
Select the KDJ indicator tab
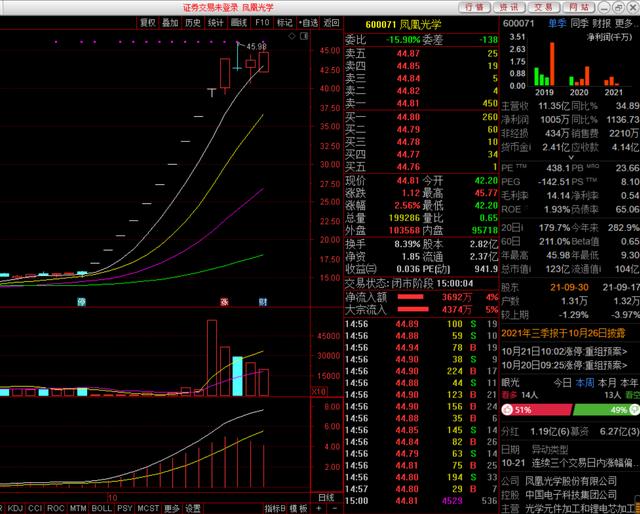16,507
